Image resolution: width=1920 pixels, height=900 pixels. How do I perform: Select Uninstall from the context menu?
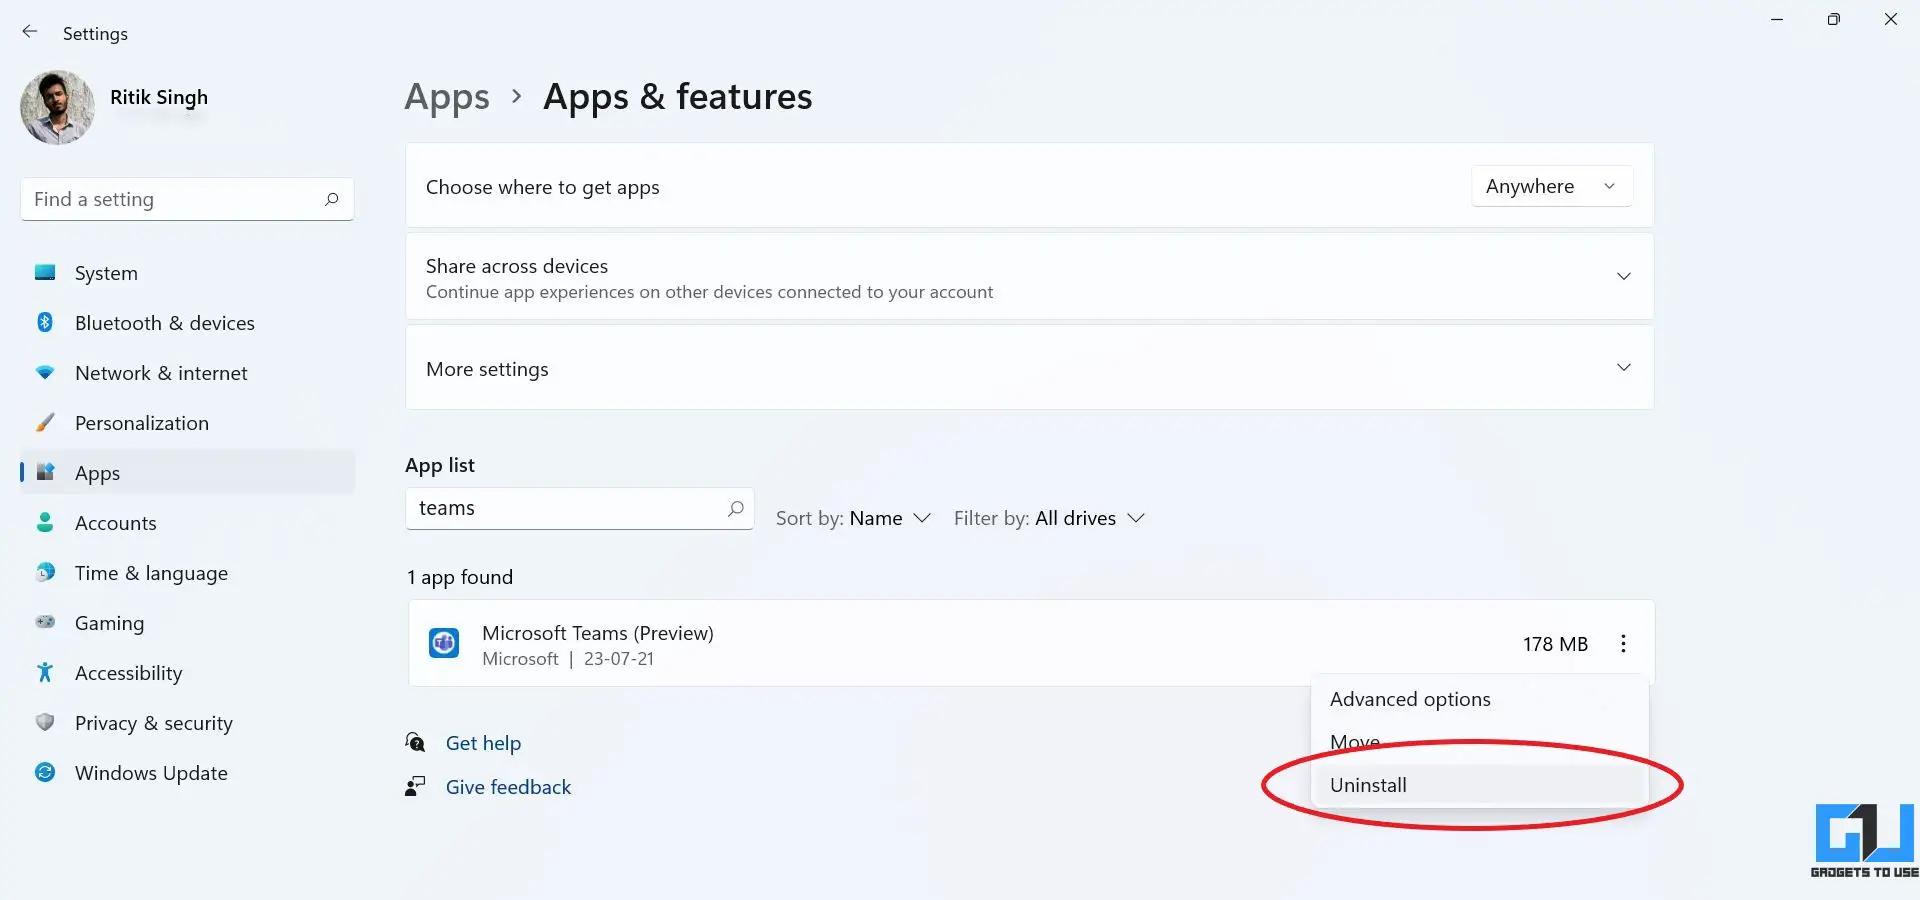point(1479,785)
